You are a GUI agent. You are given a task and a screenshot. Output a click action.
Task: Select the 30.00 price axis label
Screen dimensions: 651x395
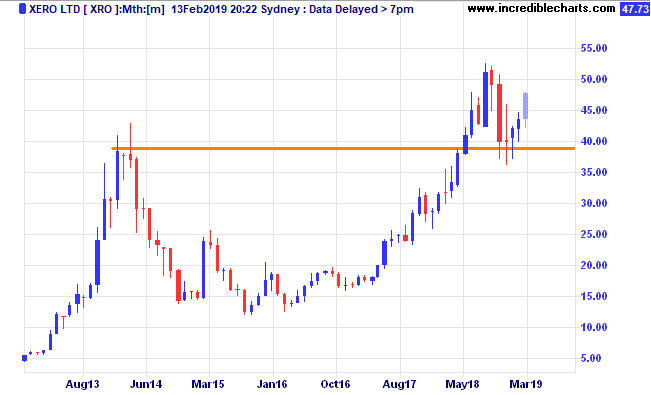594,203
